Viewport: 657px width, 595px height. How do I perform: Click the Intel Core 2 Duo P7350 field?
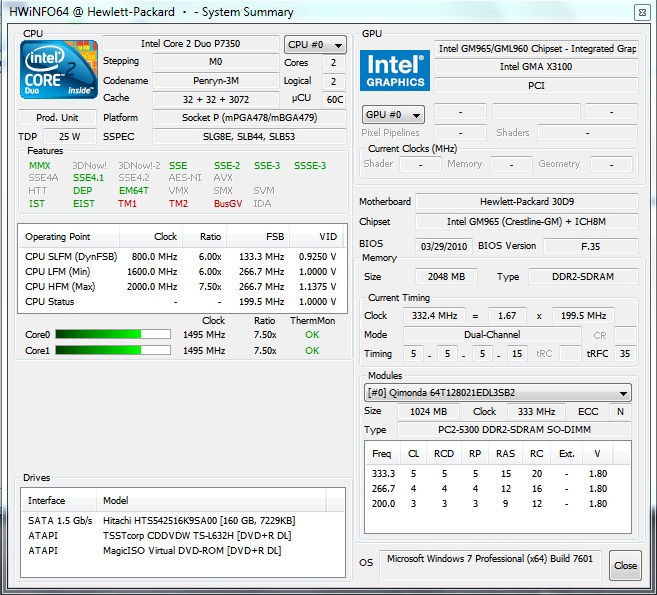(x=191, y=44)
